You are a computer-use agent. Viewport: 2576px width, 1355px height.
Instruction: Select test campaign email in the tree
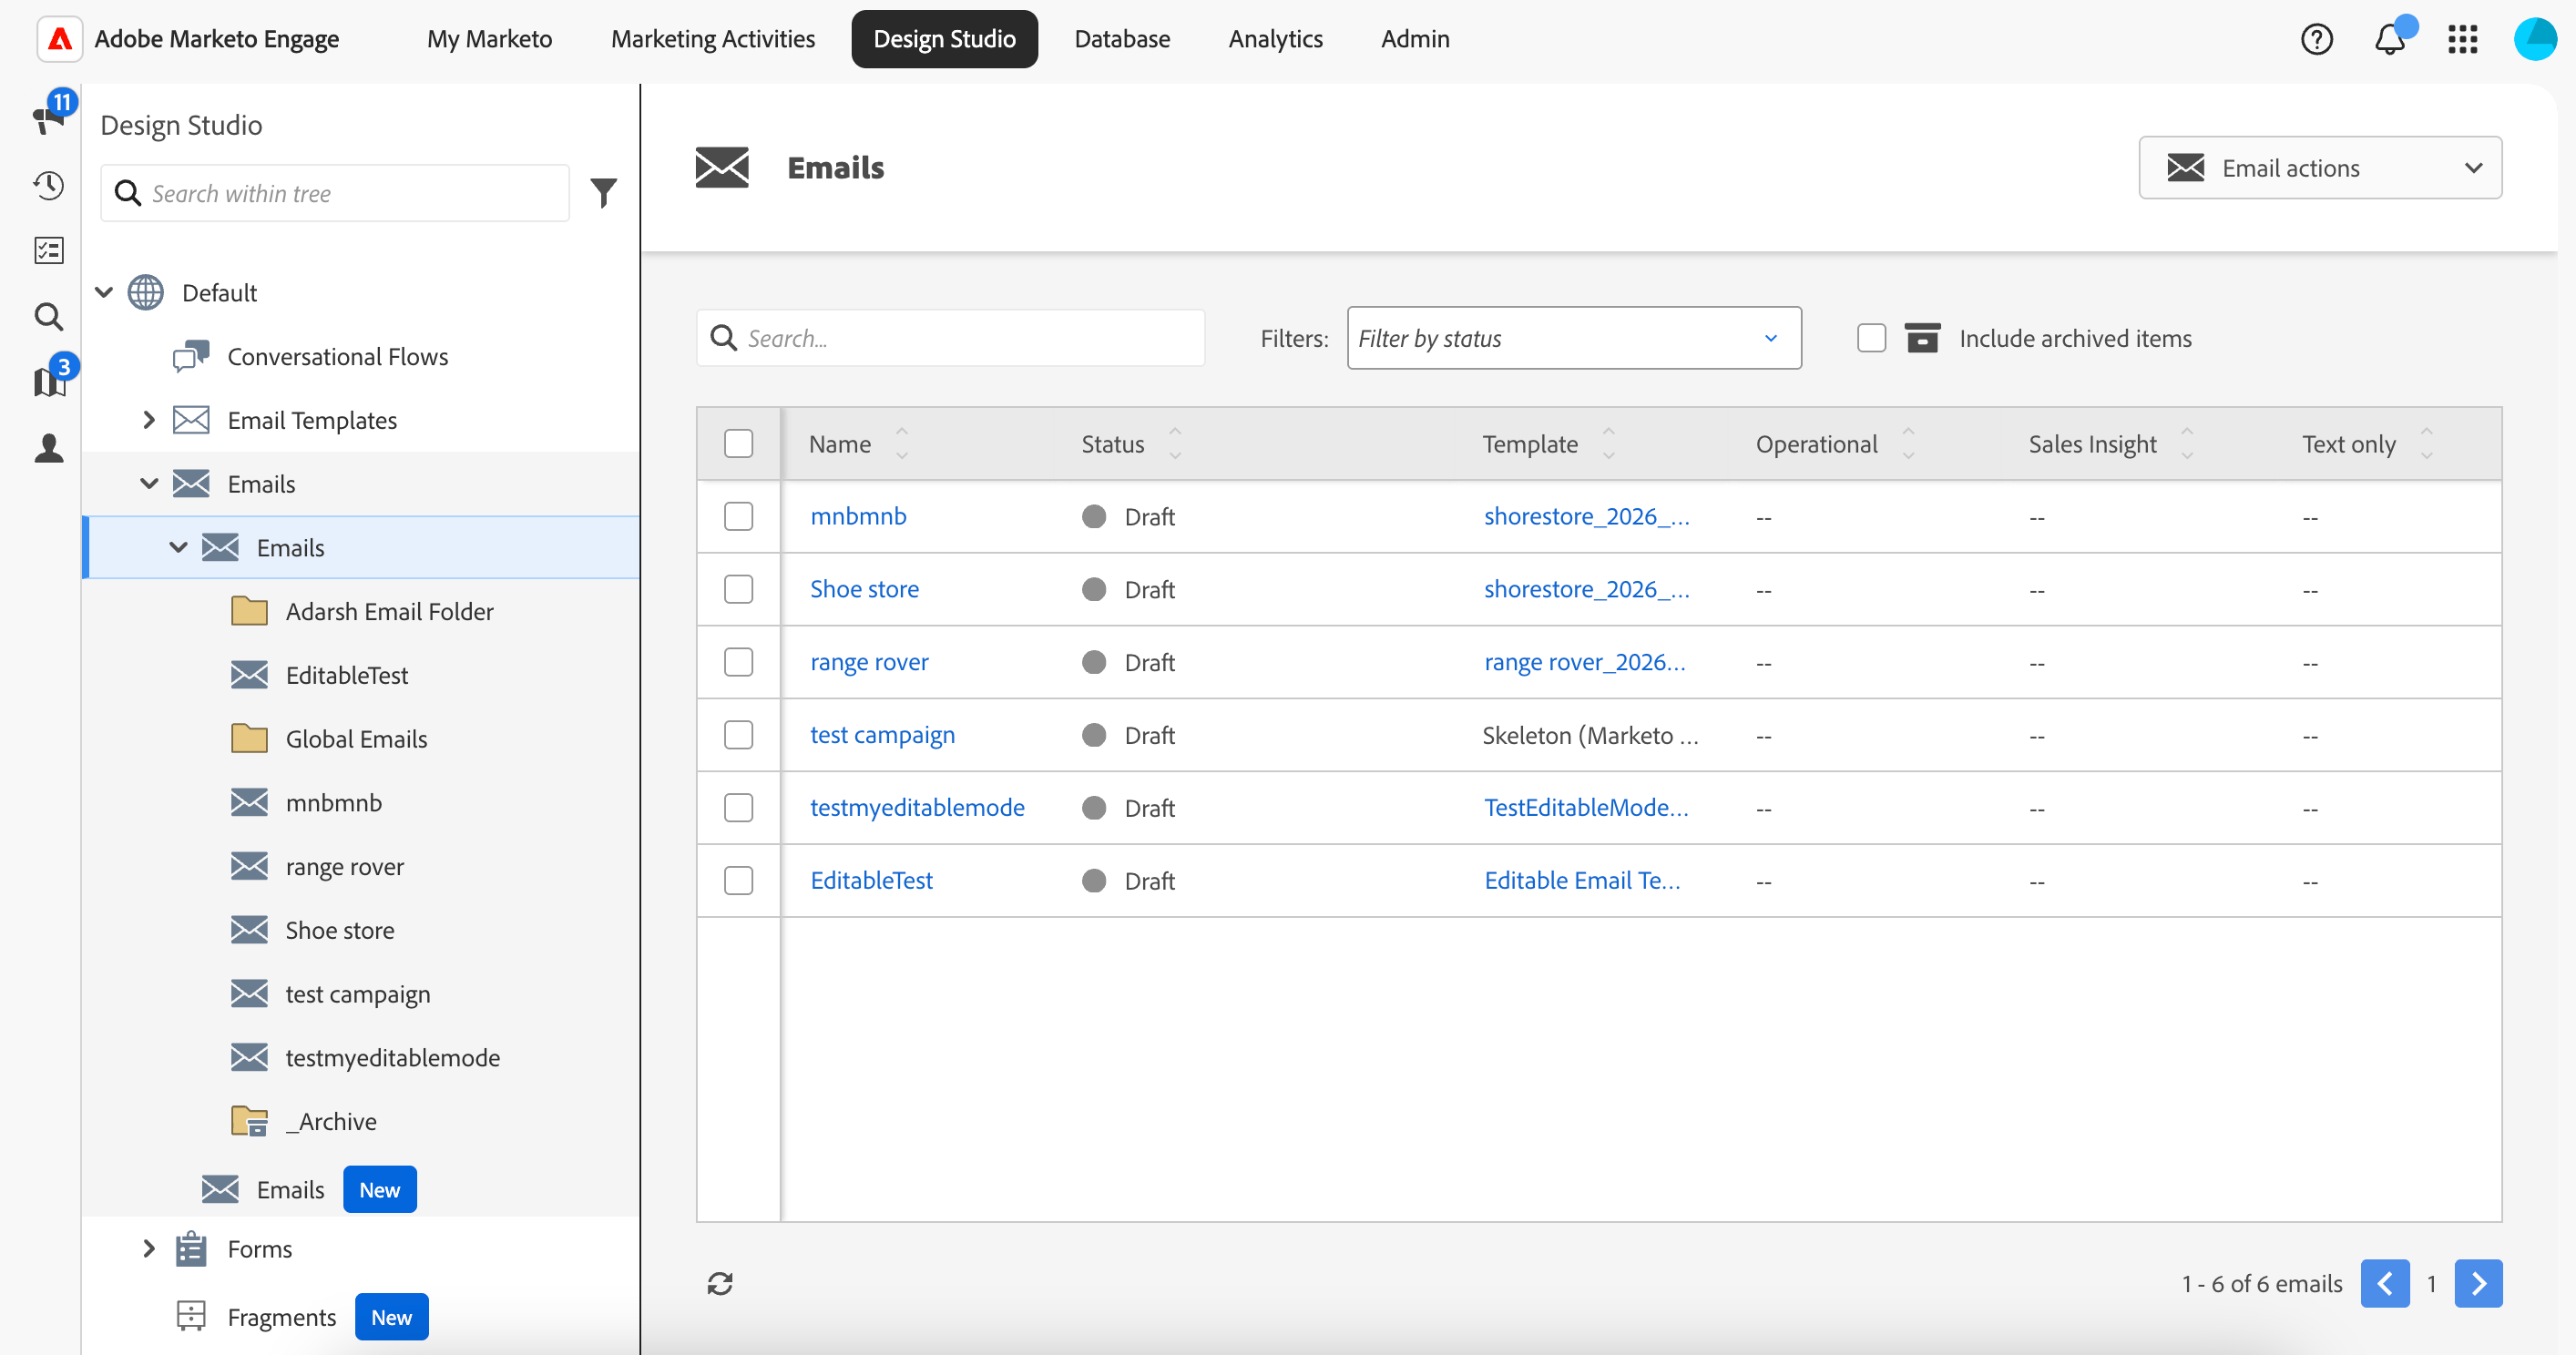coord(357,994)
